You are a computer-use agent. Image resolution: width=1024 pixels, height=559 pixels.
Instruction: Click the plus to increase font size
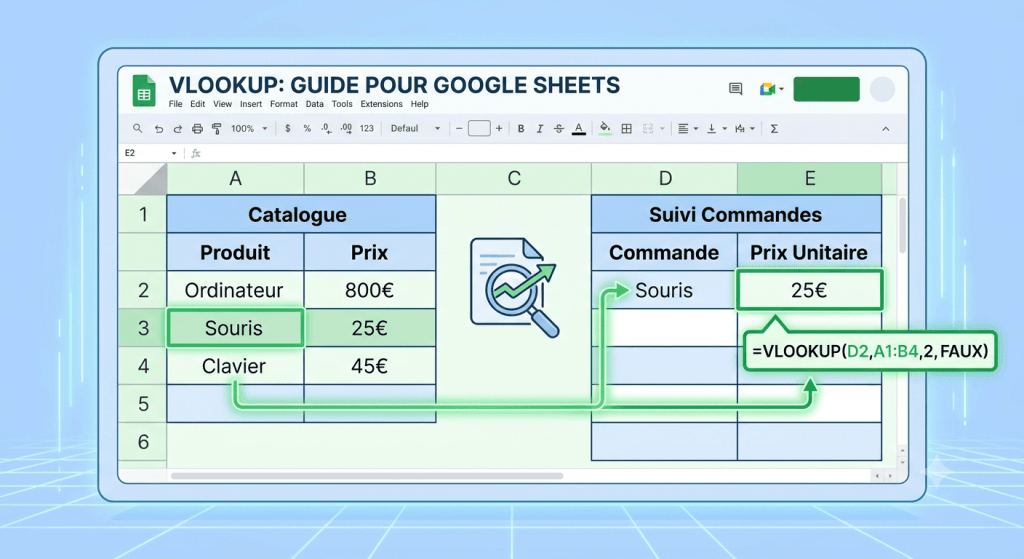(x=499, y=129)
